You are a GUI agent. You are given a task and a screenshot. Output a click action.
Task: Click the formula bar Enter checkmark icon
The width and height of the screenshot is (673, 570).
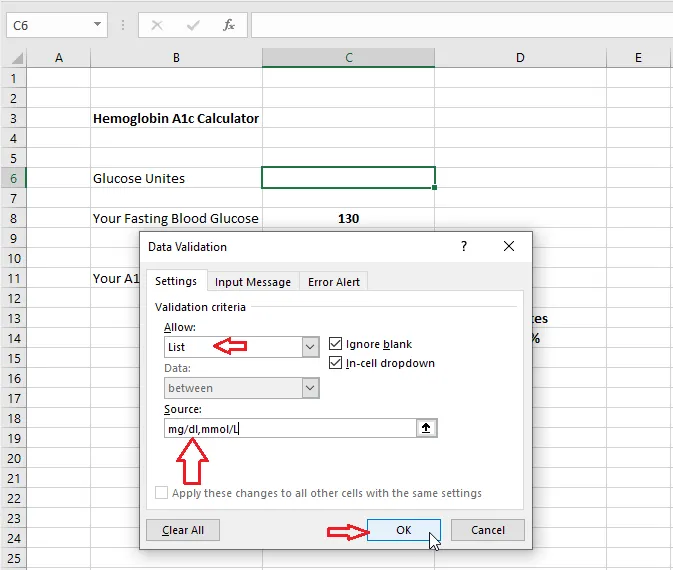tap(193, 26)
